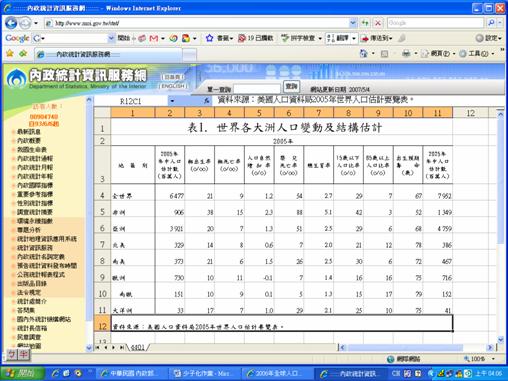Click inside the site search text field
Image resolution: width=508 pixels, height=381 pixels.
[257, 89]
